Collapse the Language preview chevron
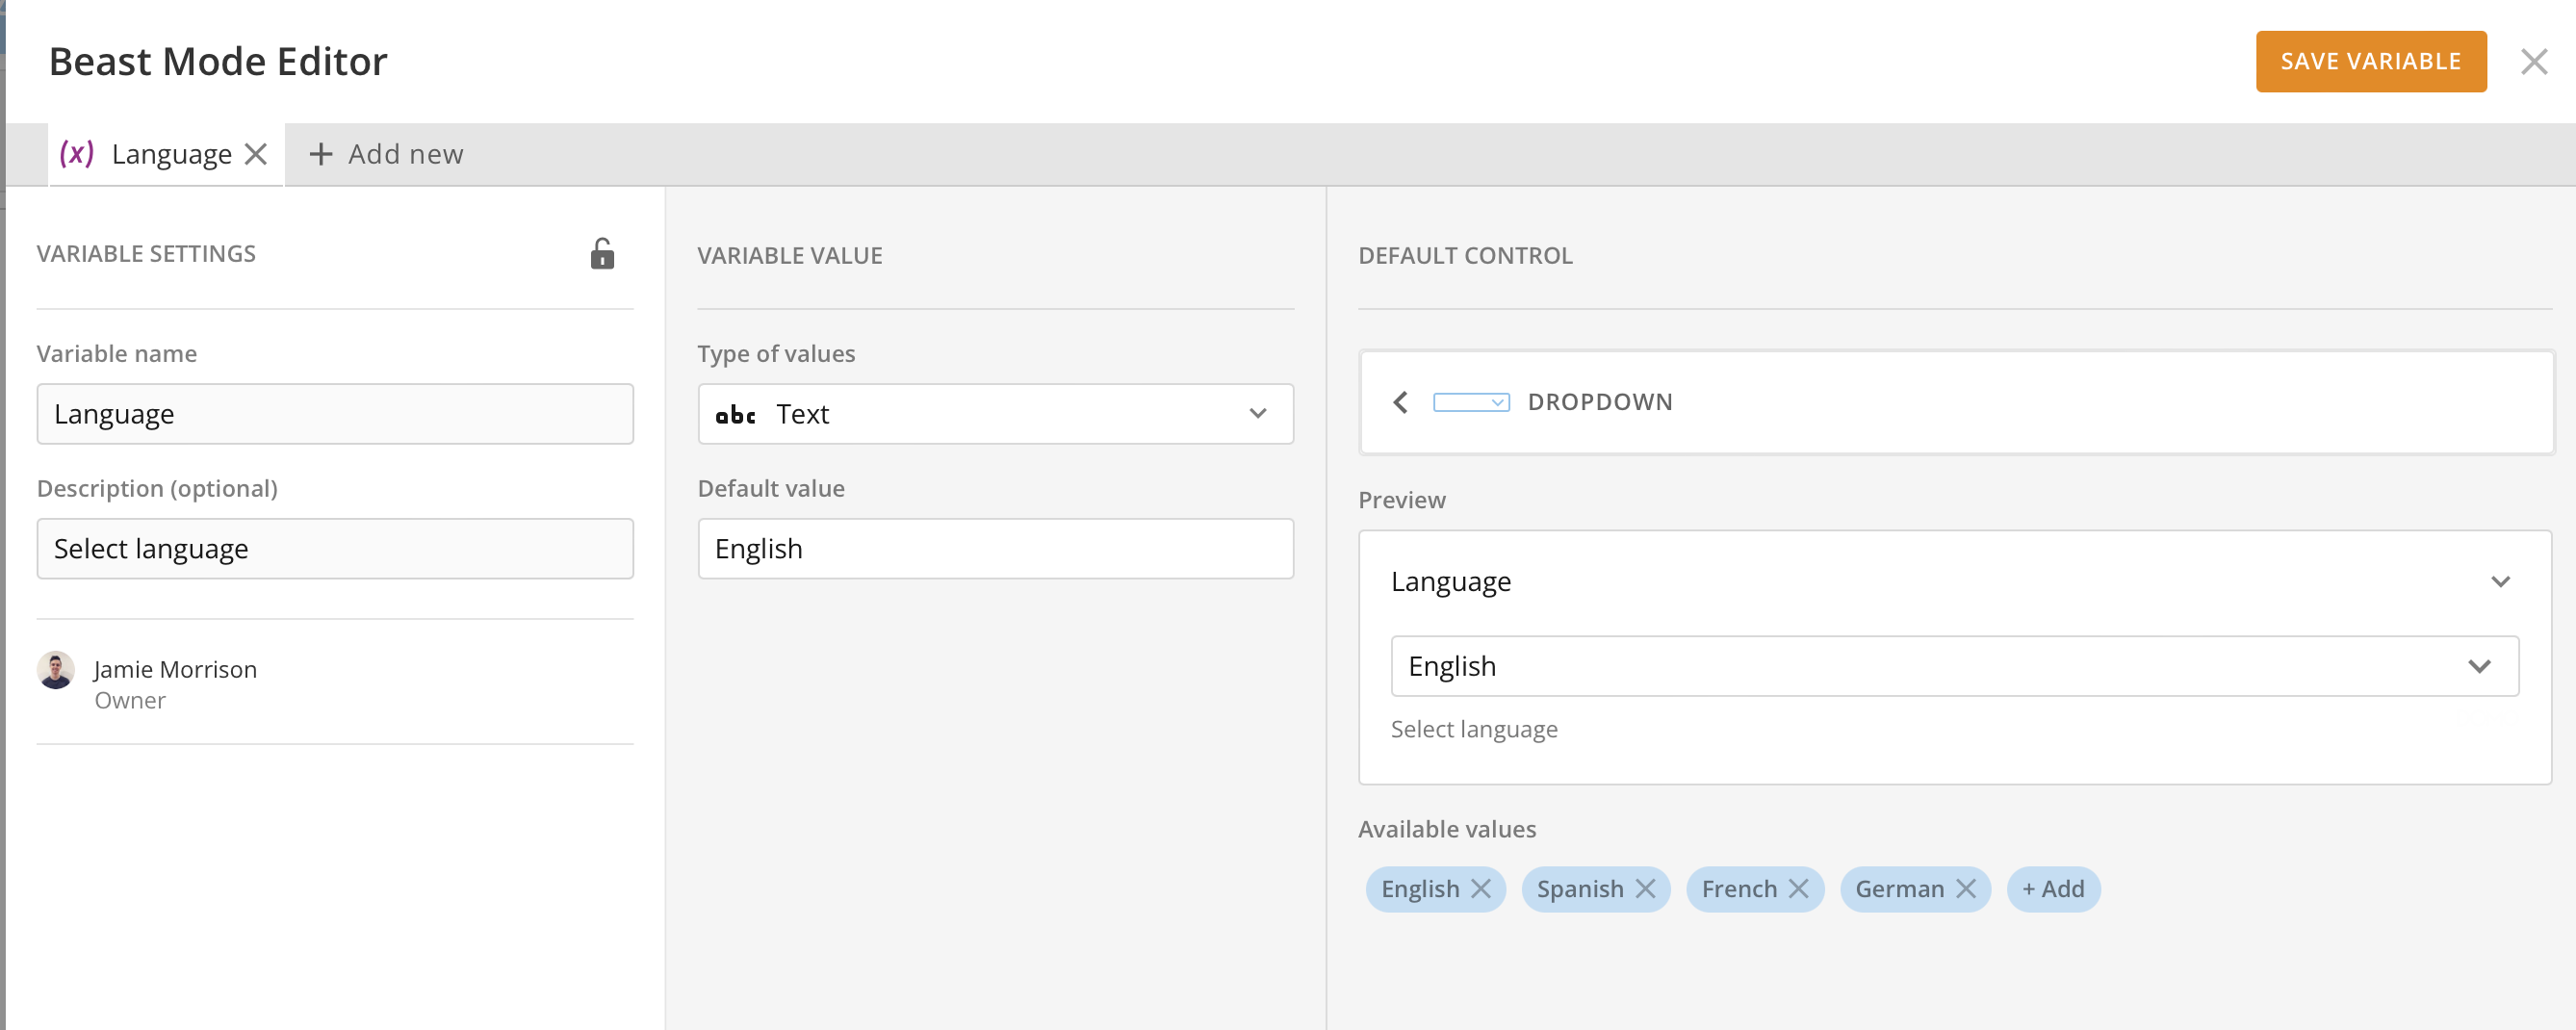2576x1030 pixels. click(x=2500, y=582)
